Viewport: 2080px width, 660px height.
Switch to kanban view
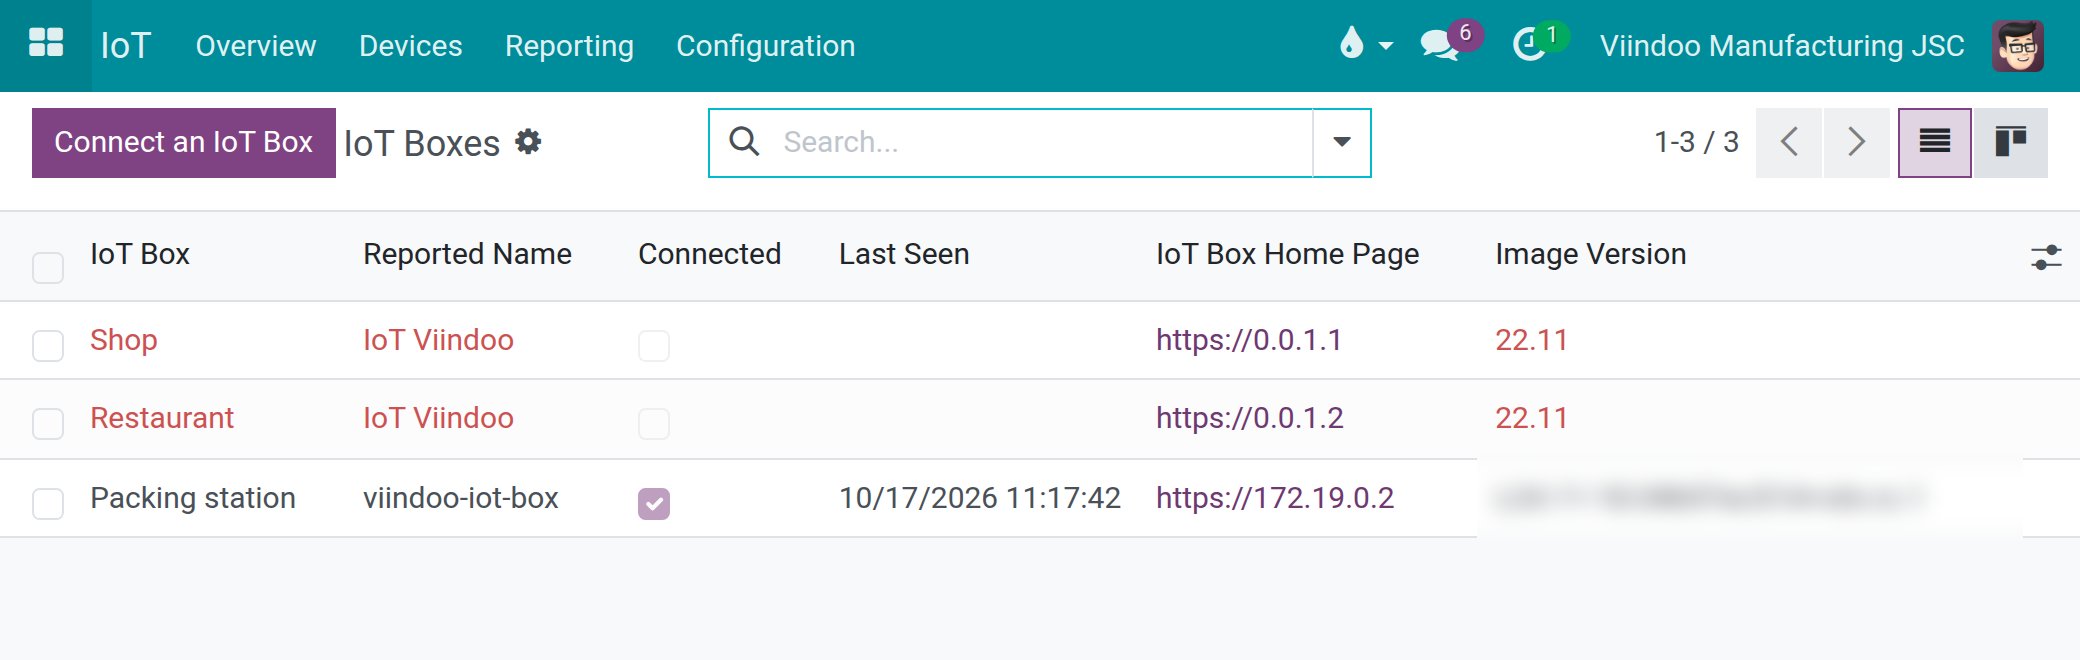pyautogui.click(x=2010, y=143)
